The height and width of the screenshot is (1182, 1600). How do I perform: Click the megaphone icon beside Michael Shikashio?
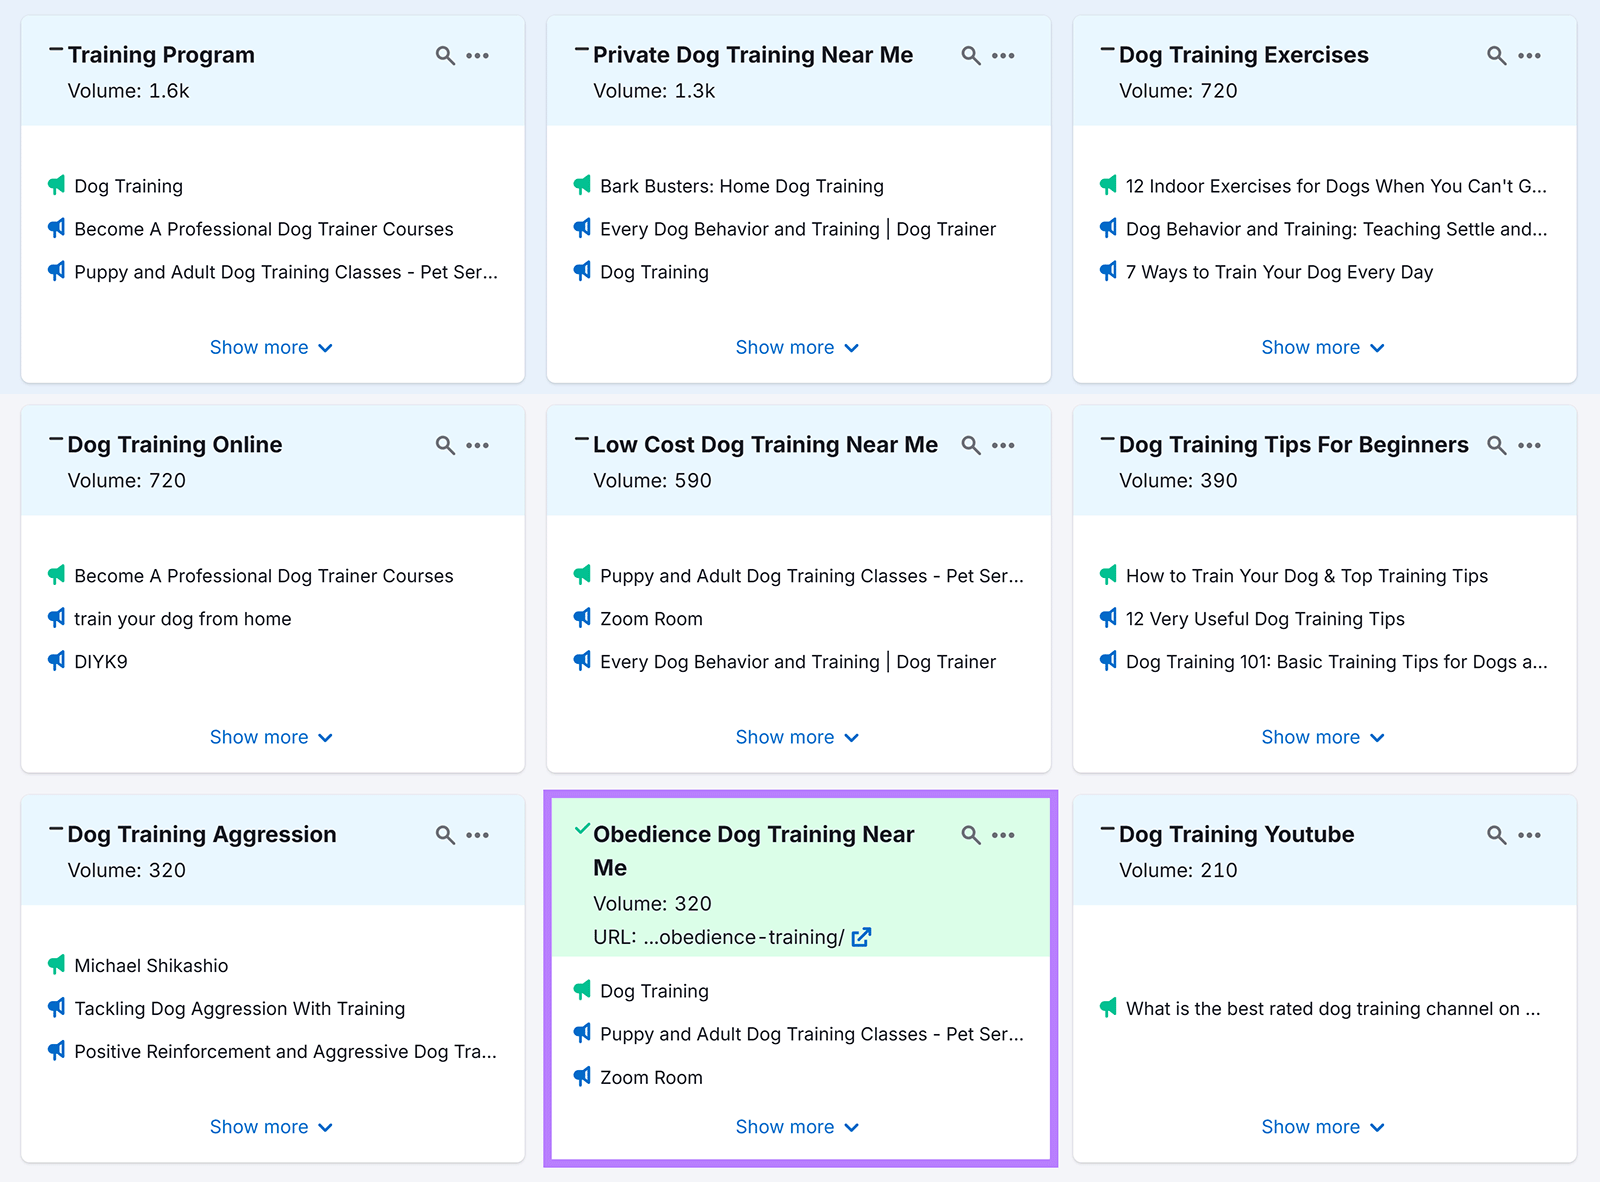point(55,965)
